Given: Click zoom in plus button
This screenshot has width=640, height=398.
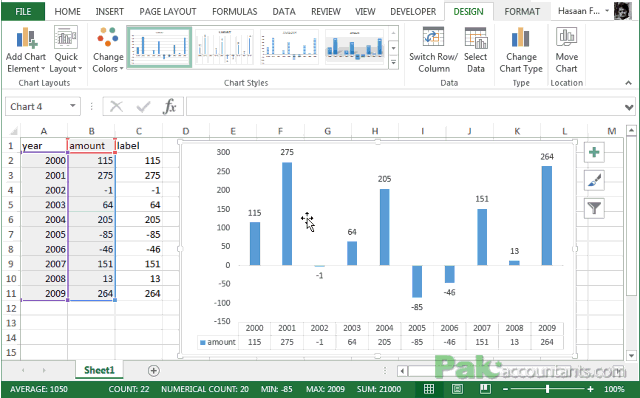Looking at the screenshot, I should coord(590,389).
